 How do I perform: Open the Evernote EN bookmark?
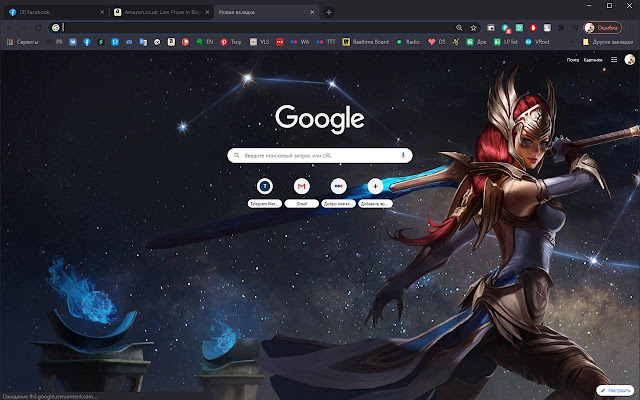tap(204, 42)
